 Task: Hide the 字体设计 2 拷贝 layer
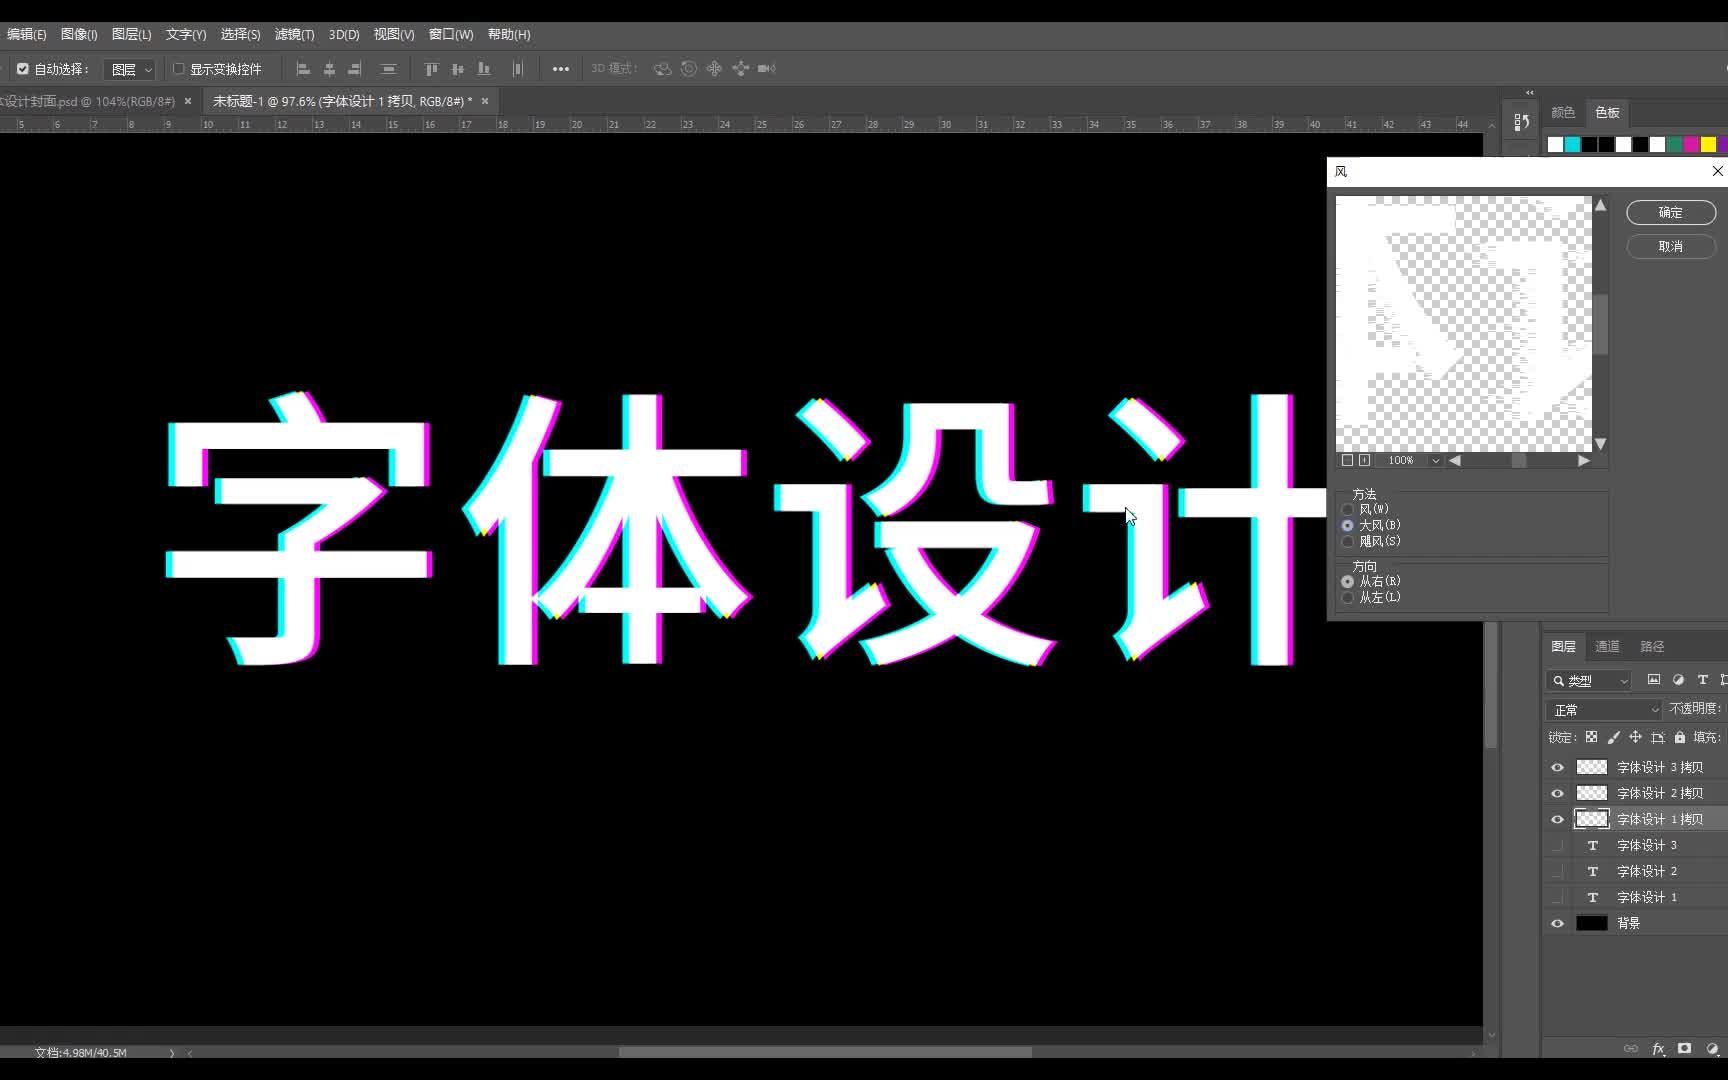point(1557,793)
